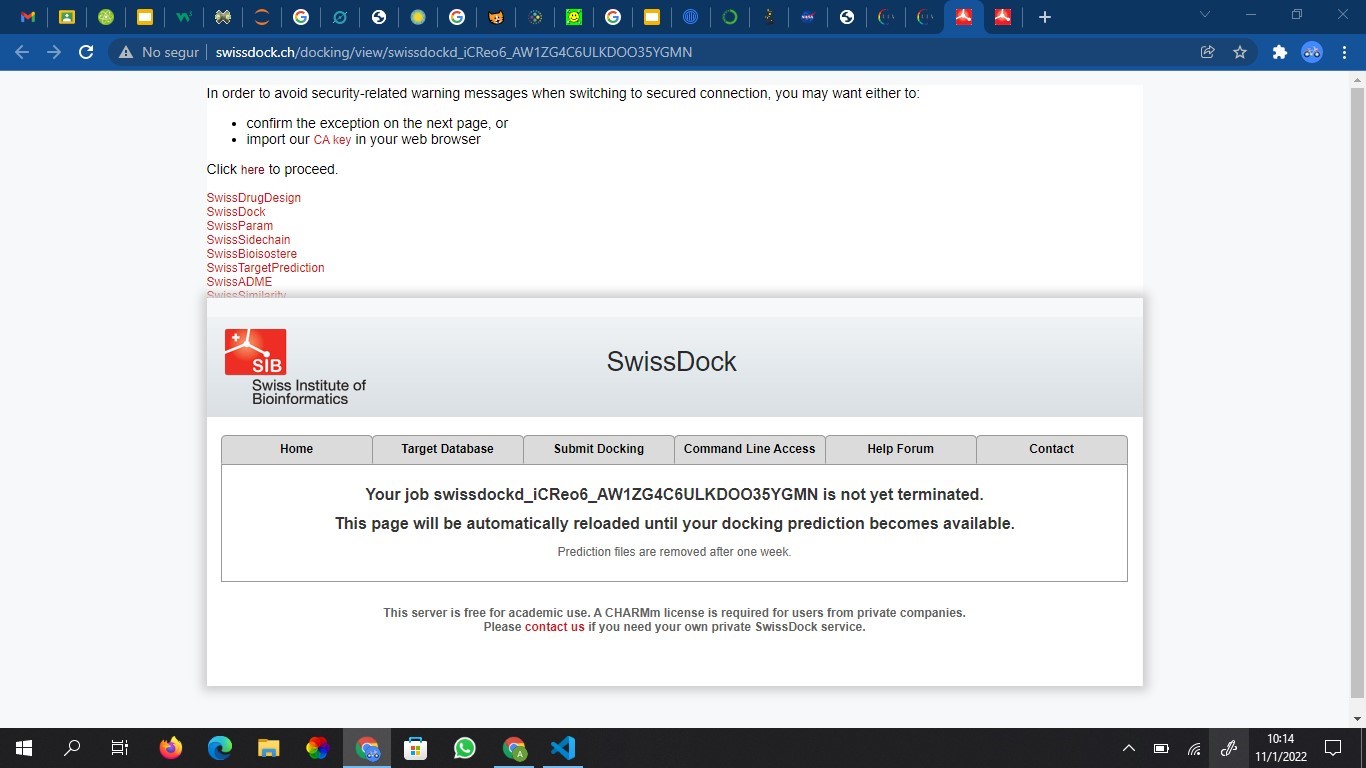Screen dimensions: 1366x768
Task: Switch to the Target Database tab
Action: (447, 449)
